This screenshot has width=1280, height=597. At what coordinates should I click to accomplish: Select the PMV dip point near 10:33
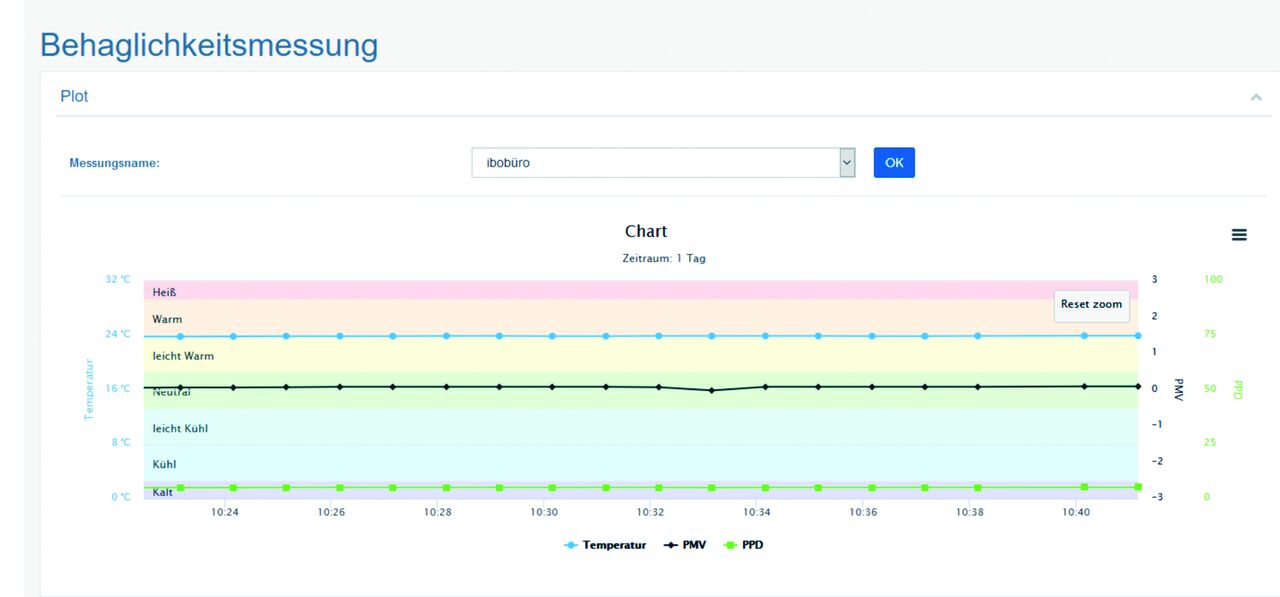712,390
